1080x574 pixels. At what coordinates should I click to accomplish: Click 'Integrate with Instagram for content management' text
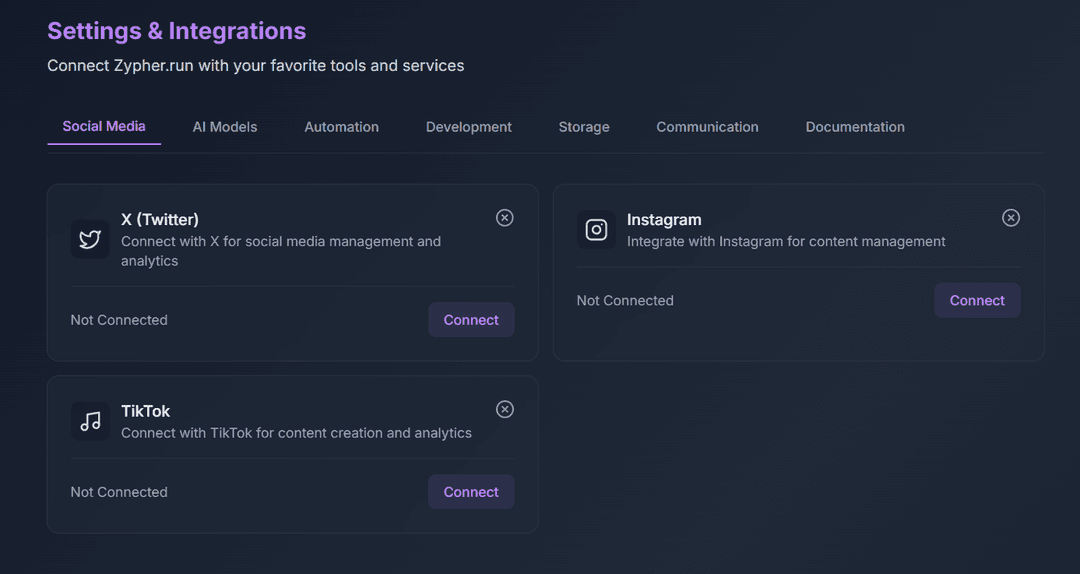(786, 242)
